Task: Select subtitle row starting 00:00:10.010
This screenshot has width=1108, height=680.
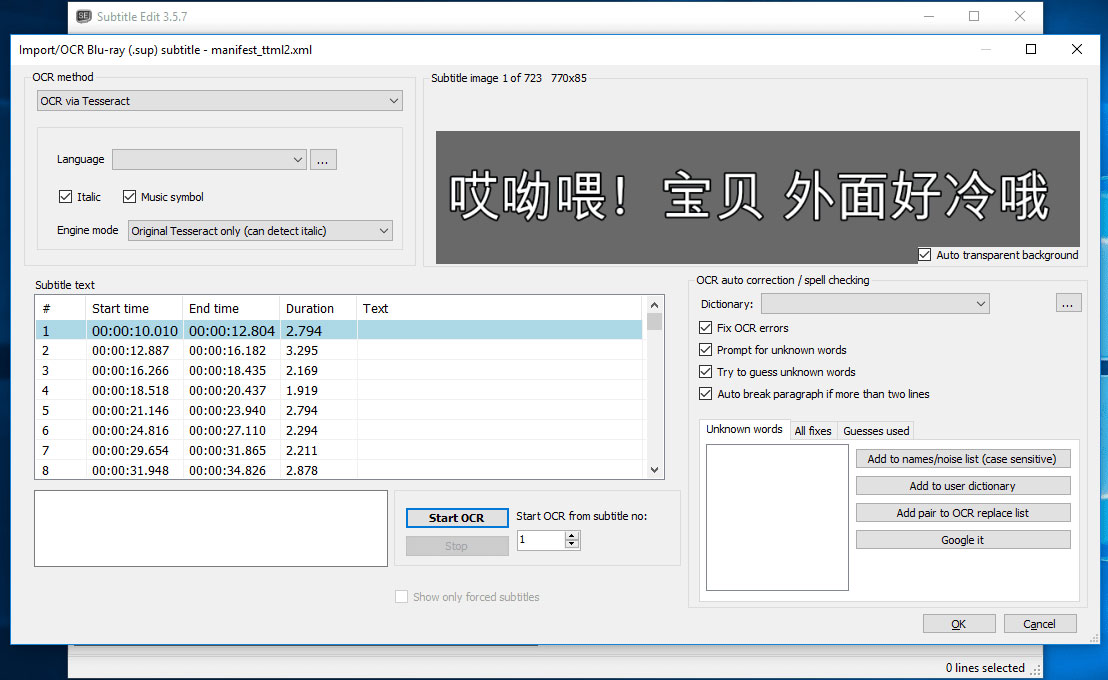Action: (x=339, y=331)
